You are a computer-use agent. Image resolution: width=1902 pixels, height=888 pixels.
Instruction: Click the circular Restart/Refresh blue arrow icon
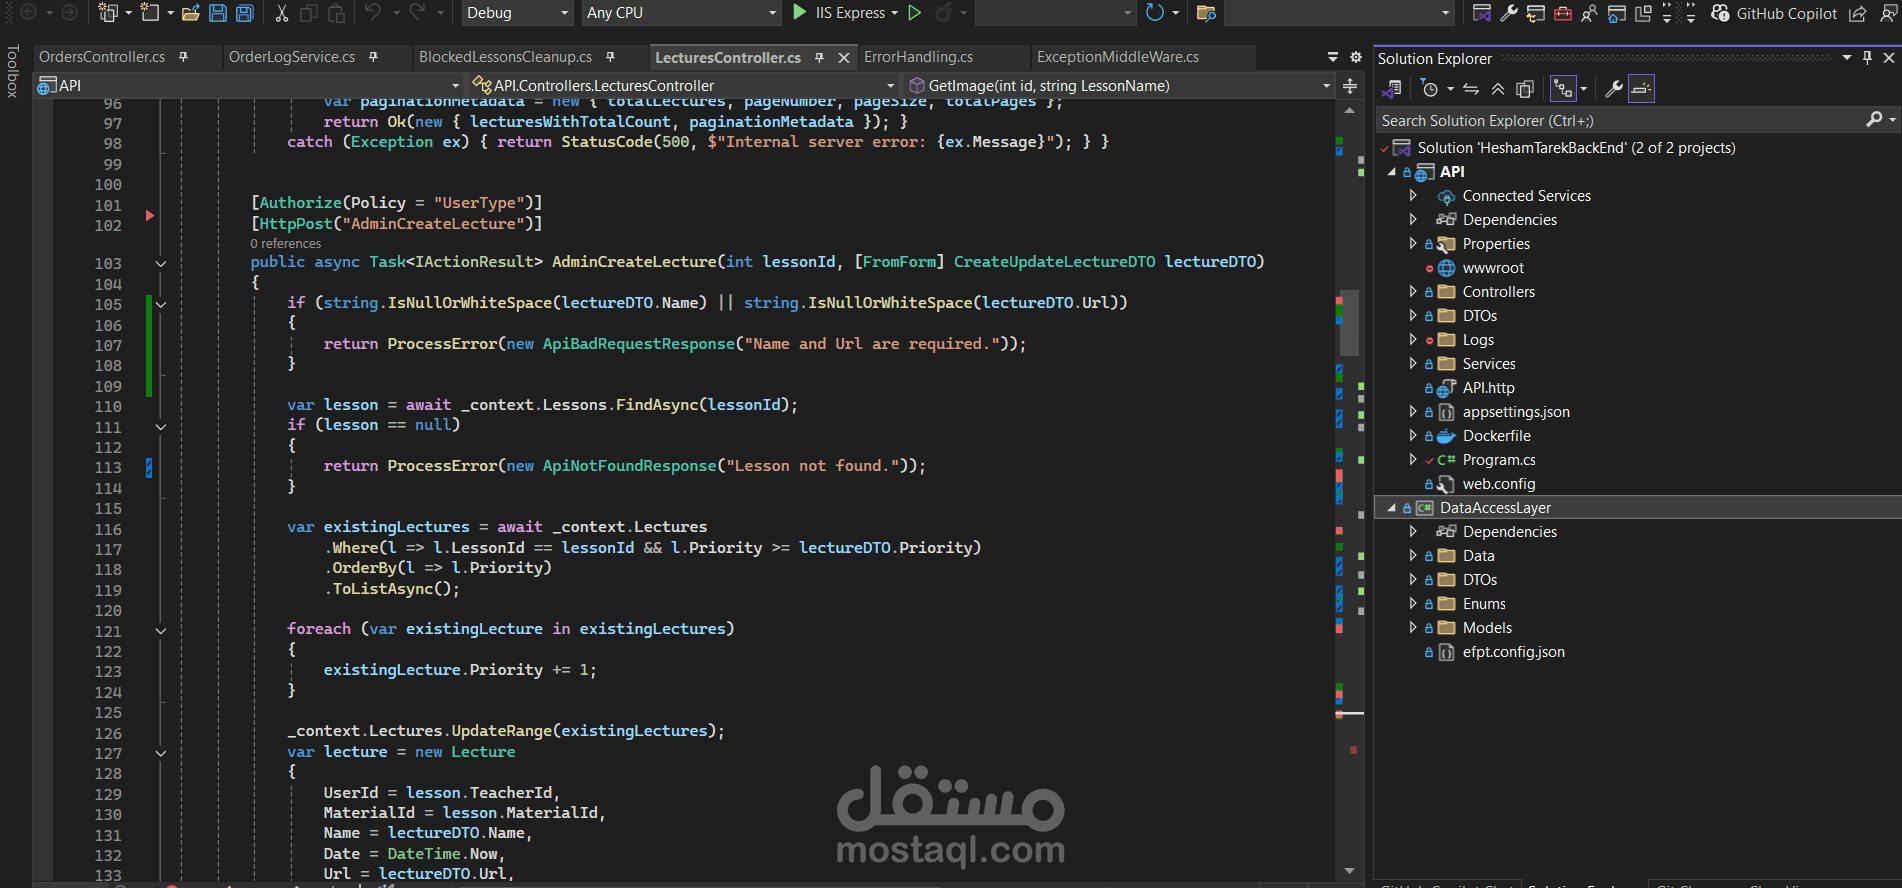coord(1155,13)
